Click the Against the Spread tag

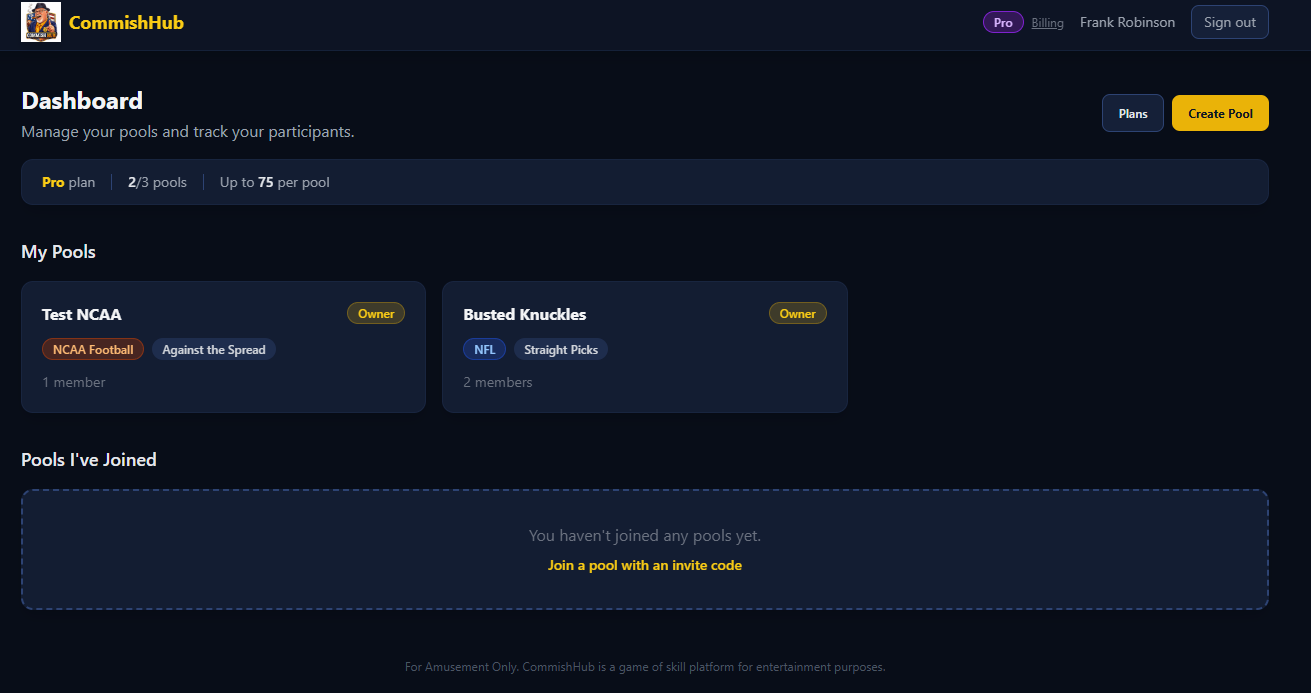coord(214,349)
